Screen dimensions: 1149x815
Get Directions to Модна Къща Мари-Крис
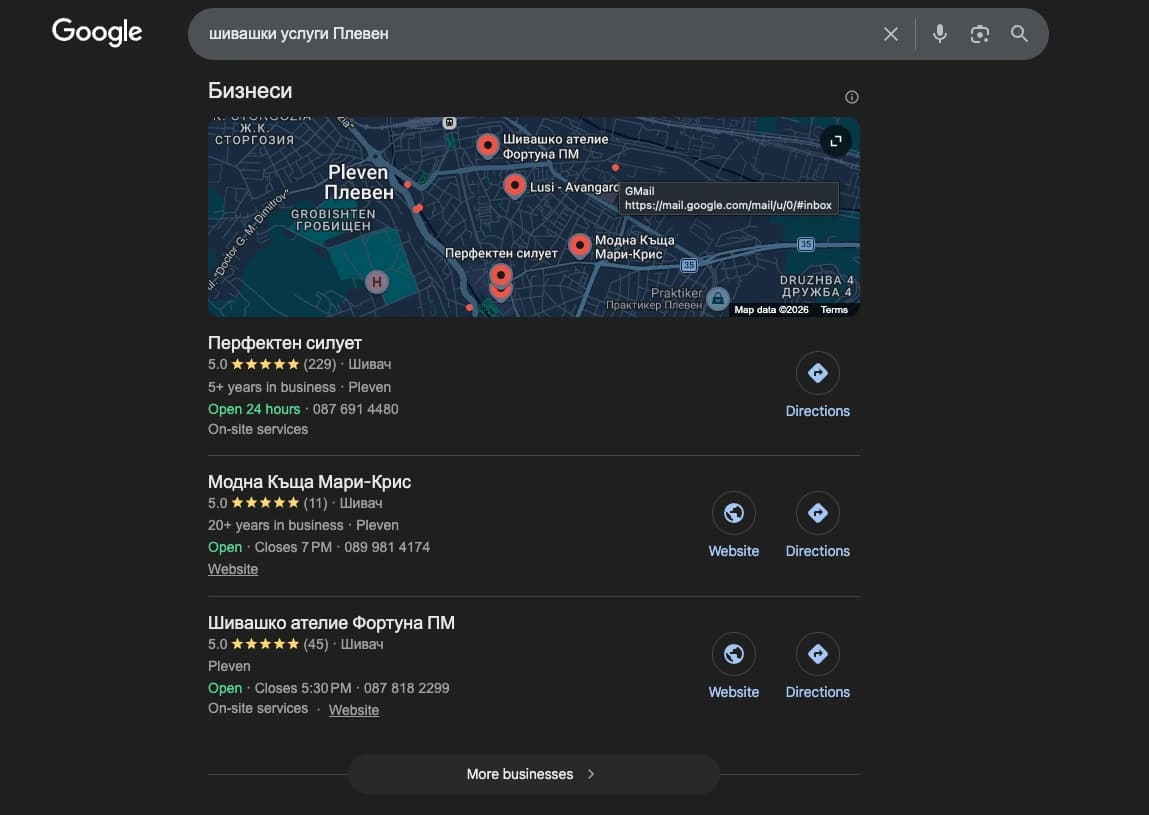817,513
